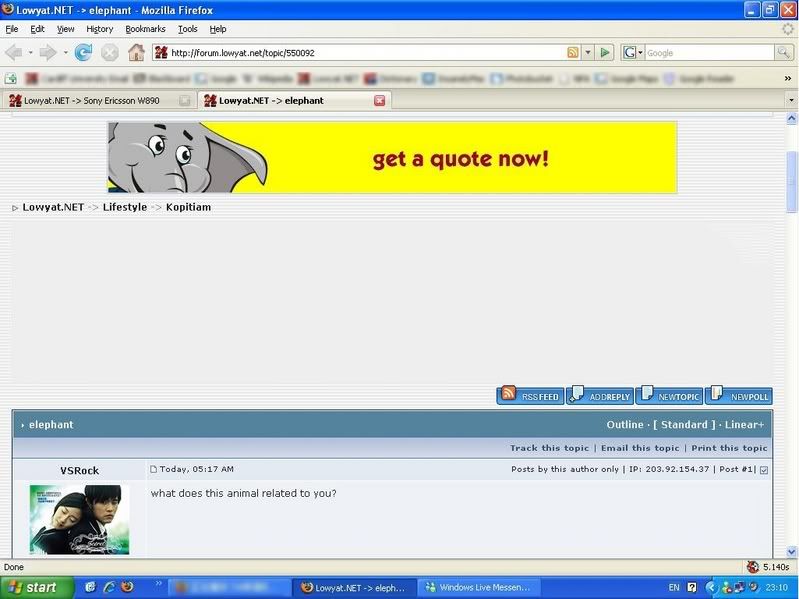Screen dimensions: 799x599
Task: Click the RSS feed icon in address bar
Action: (x=573, y=52)
